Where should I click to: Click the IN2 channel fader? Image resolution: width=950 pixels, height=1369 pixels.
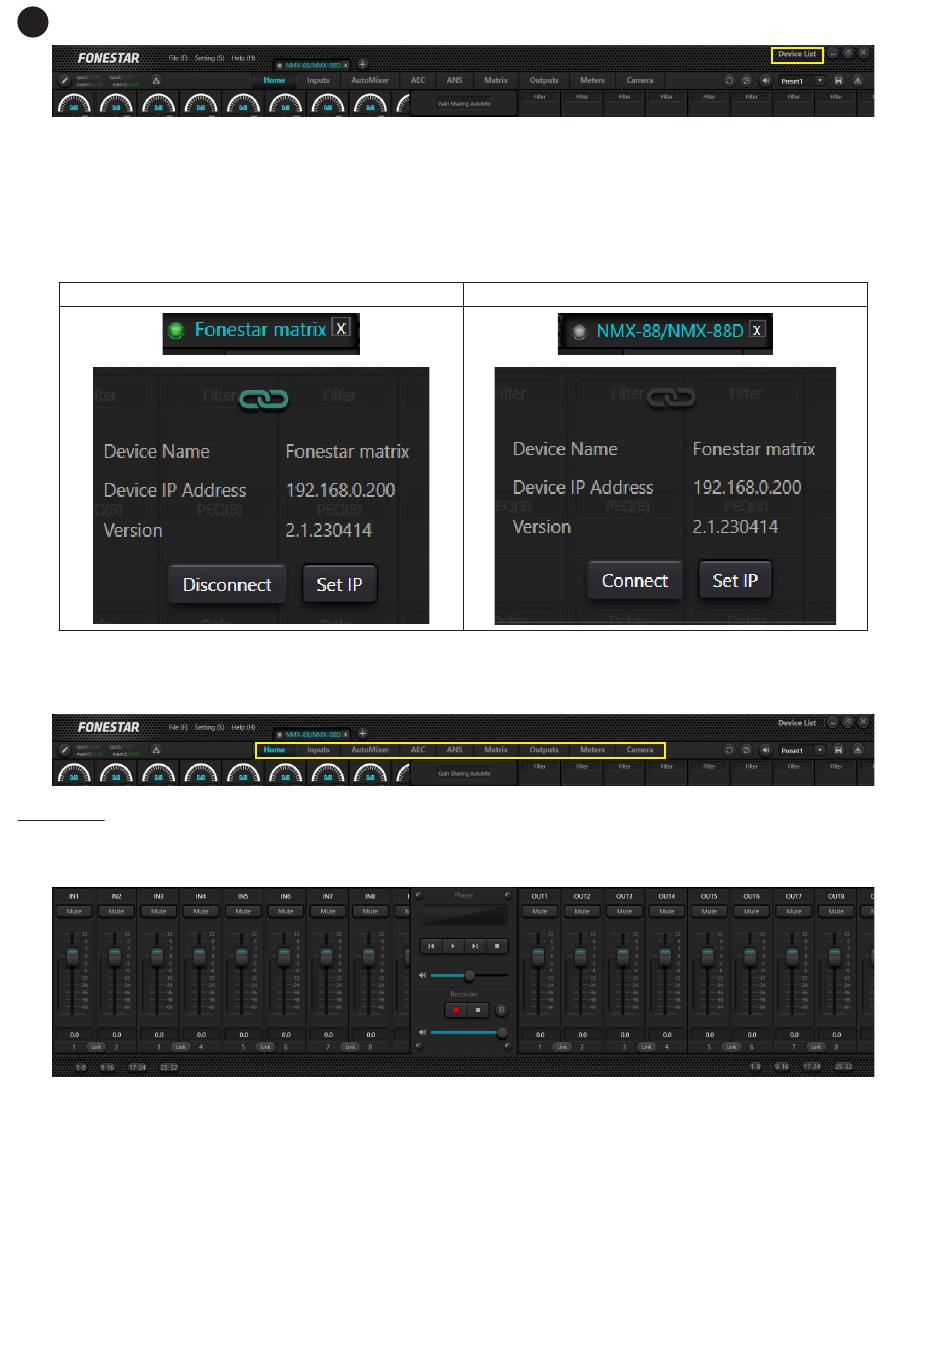pos(116,957)
